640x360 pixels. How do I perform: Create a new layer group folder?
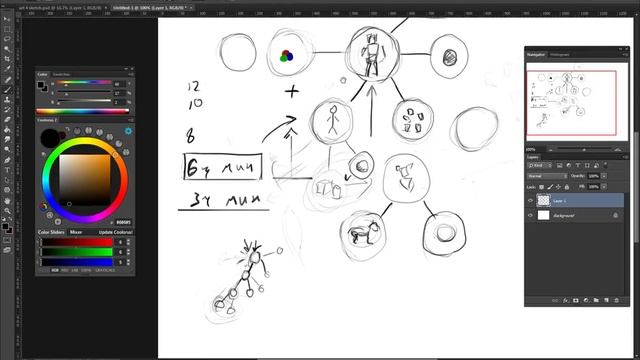tap(596, 300)
